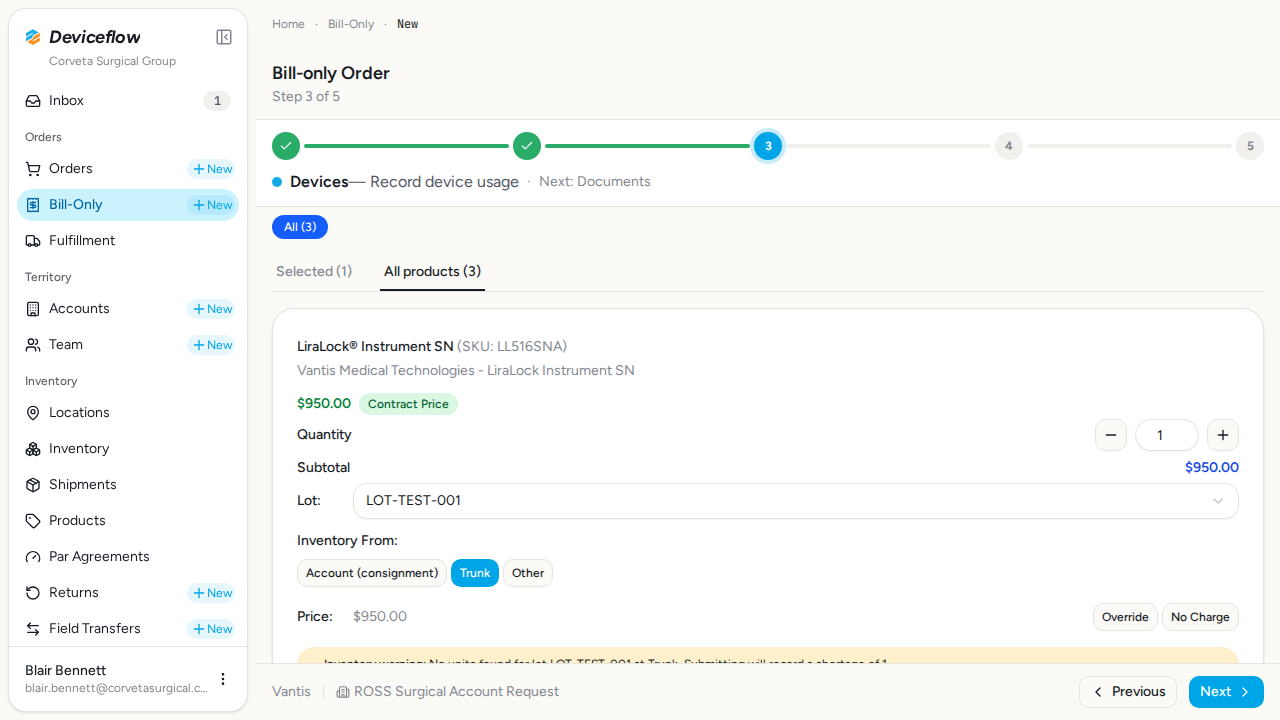Decrease quantity with minus button
Screen dimensions: 1280x720
click(1111, 435)
